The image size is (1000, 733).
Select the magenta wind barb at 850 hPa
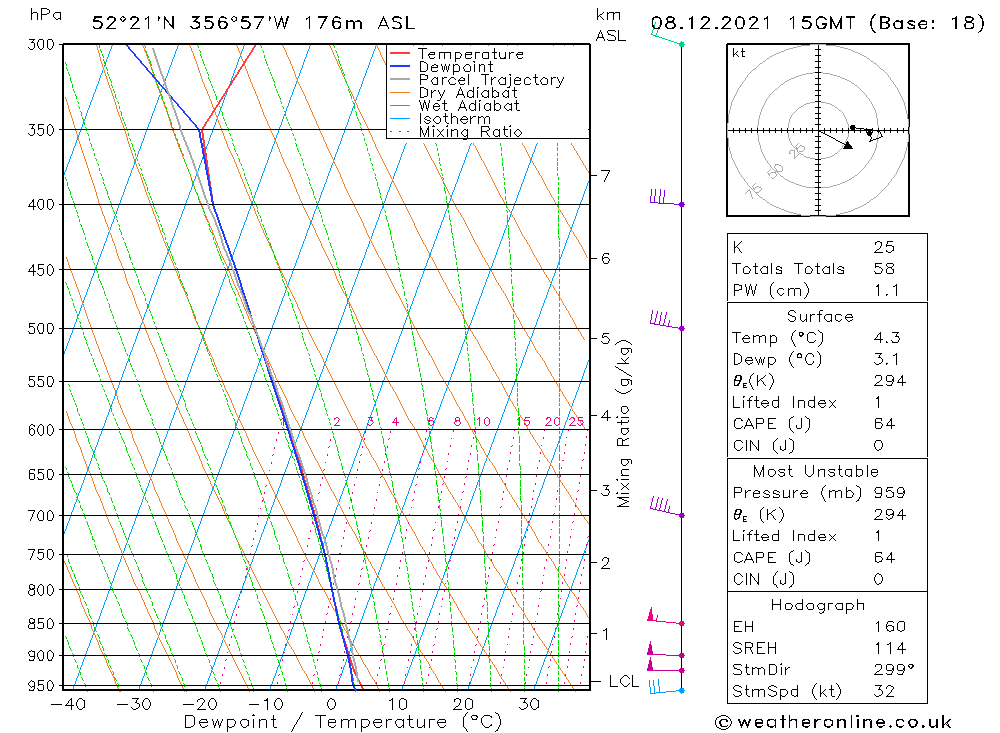(662, 618)
